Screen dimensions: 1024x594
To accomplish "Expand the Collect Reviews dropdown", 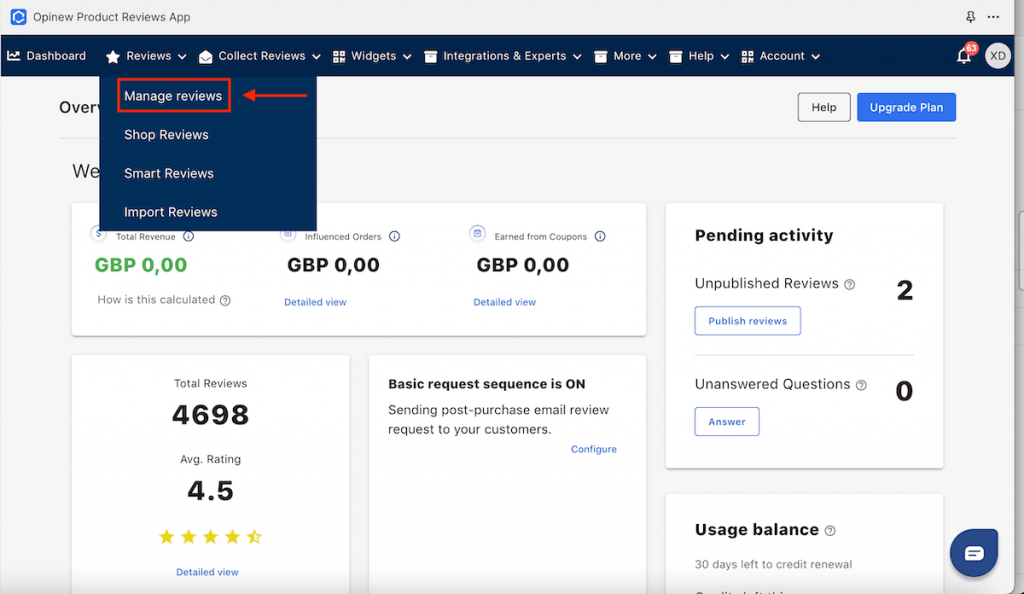I will tap(260, 56).
